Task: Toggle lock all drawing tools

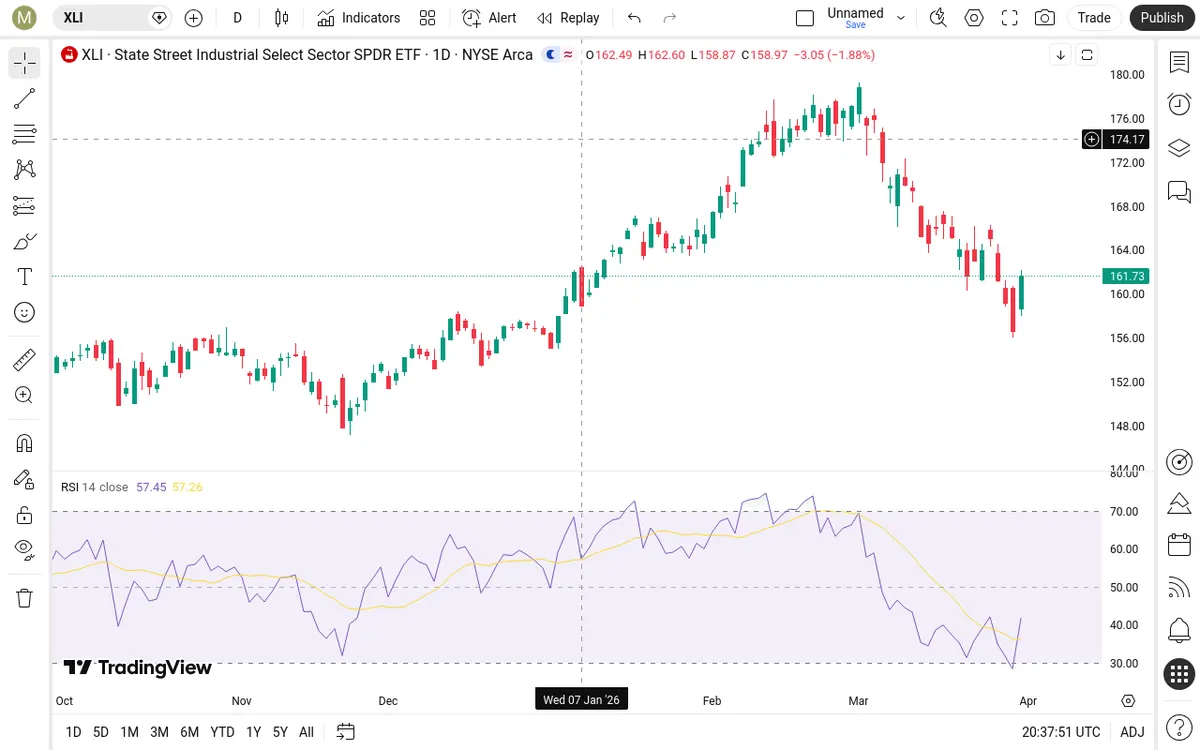Action: [25, 515]
